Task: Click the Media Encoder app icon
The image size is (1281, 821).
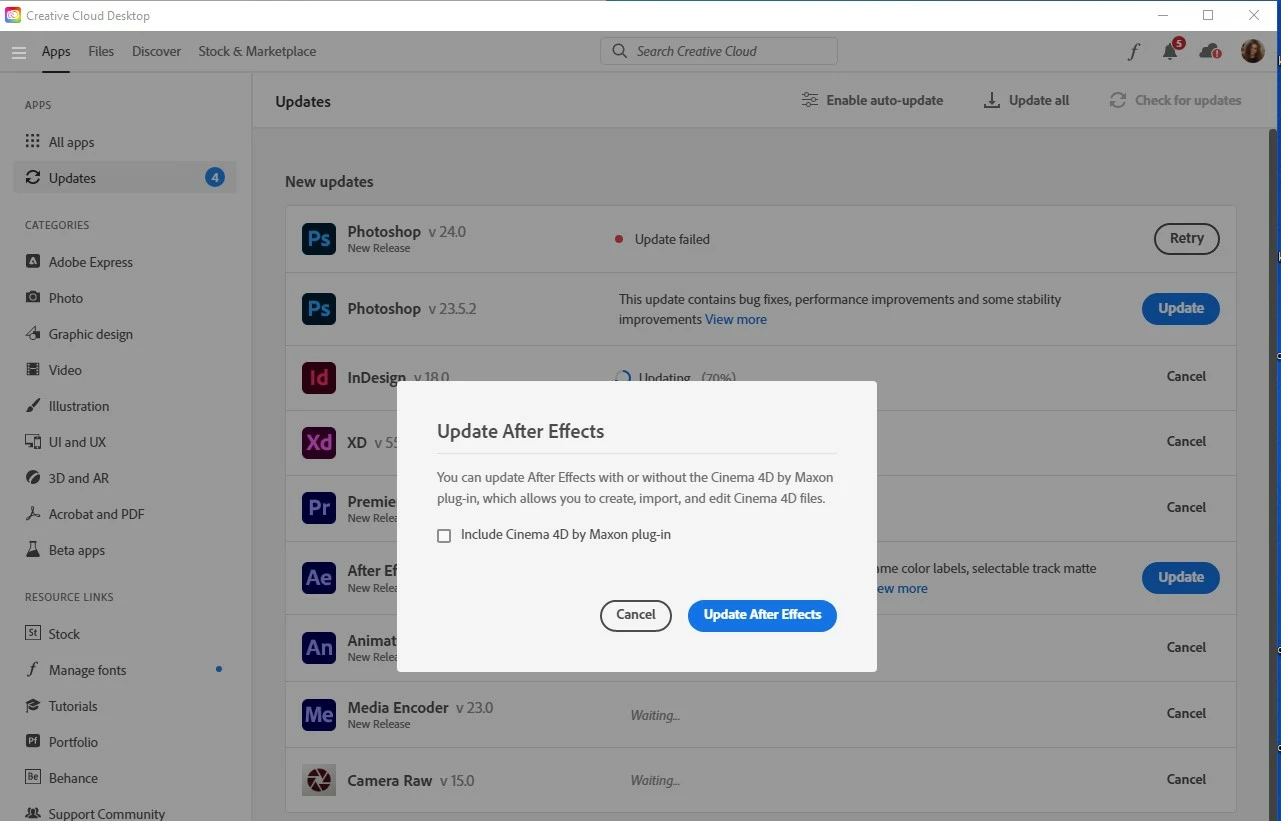Action: click(x=319, y=714)
